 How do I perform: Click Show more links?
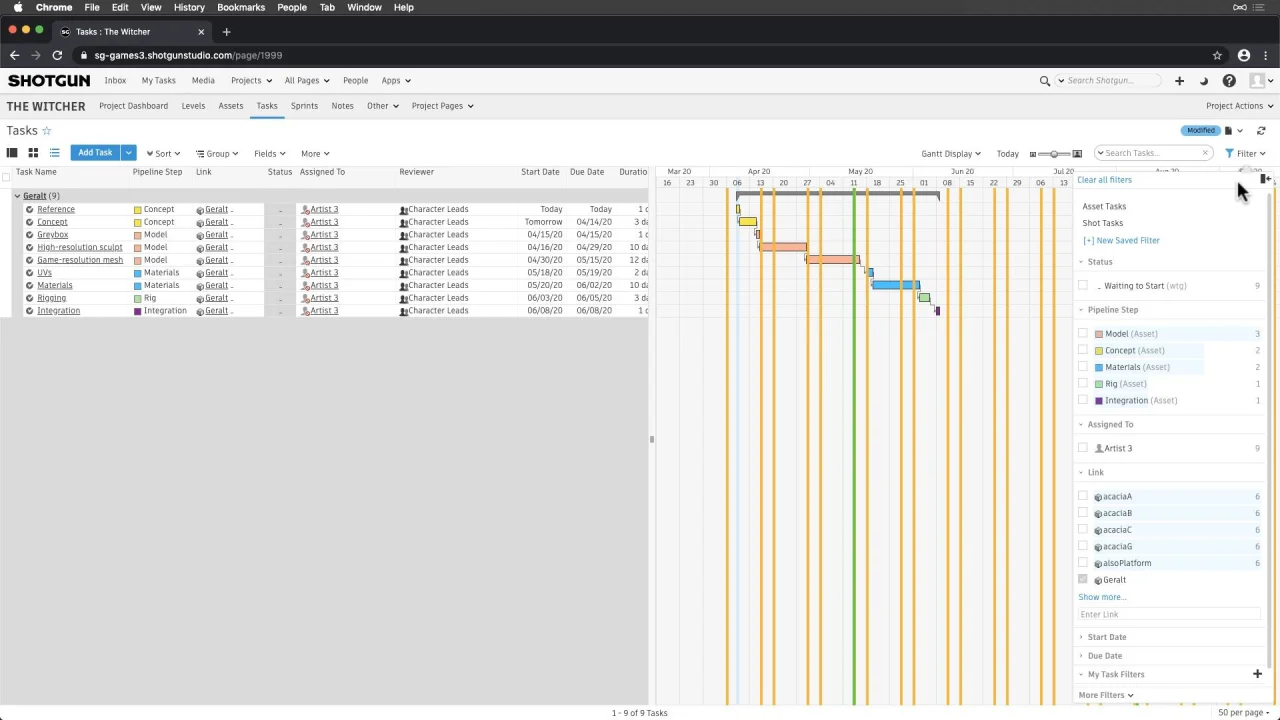pos(1102,597)
